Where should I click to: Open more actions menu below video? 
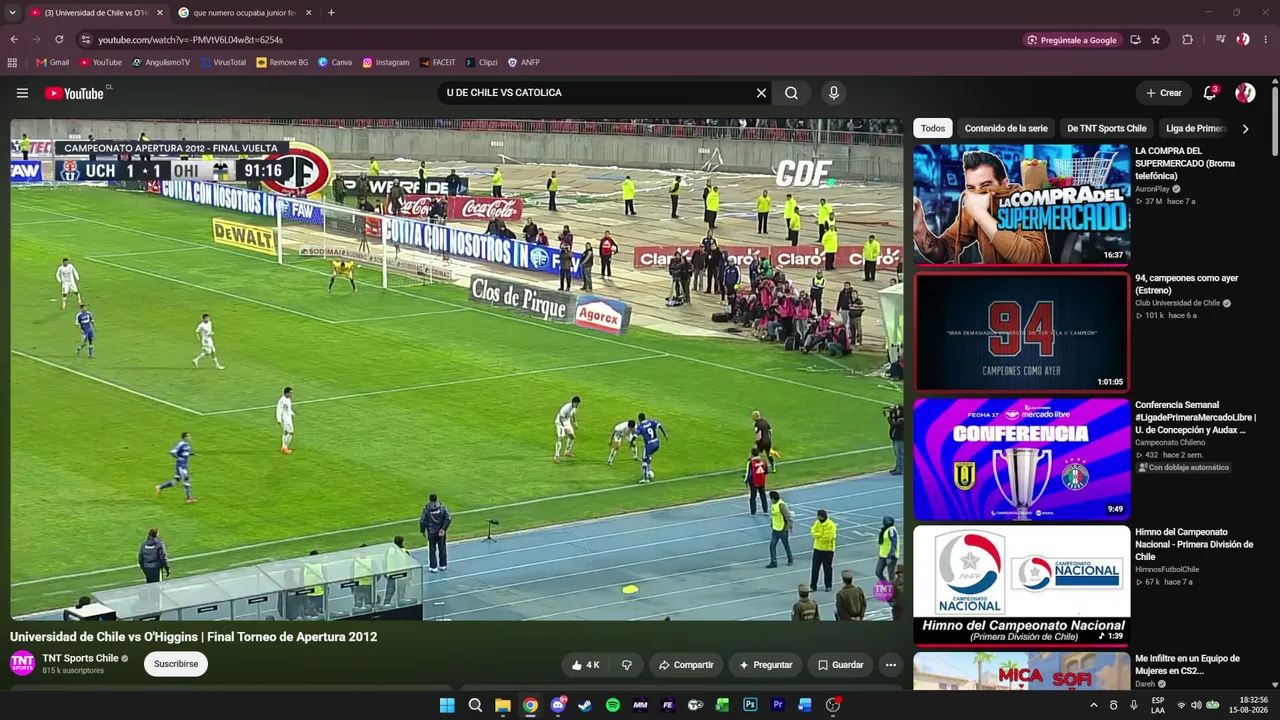point(890,665)
